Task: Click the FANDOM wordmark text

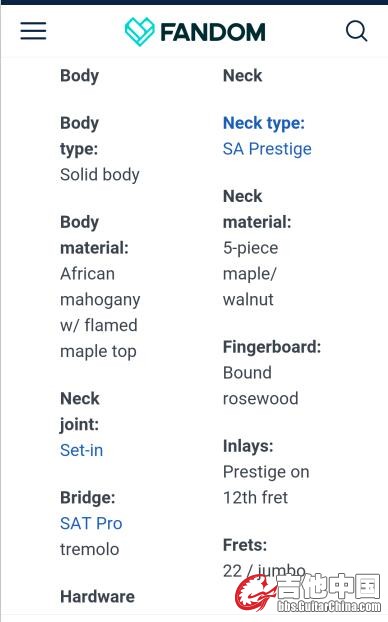Action: pyautogui.click(x=213, y=33)
